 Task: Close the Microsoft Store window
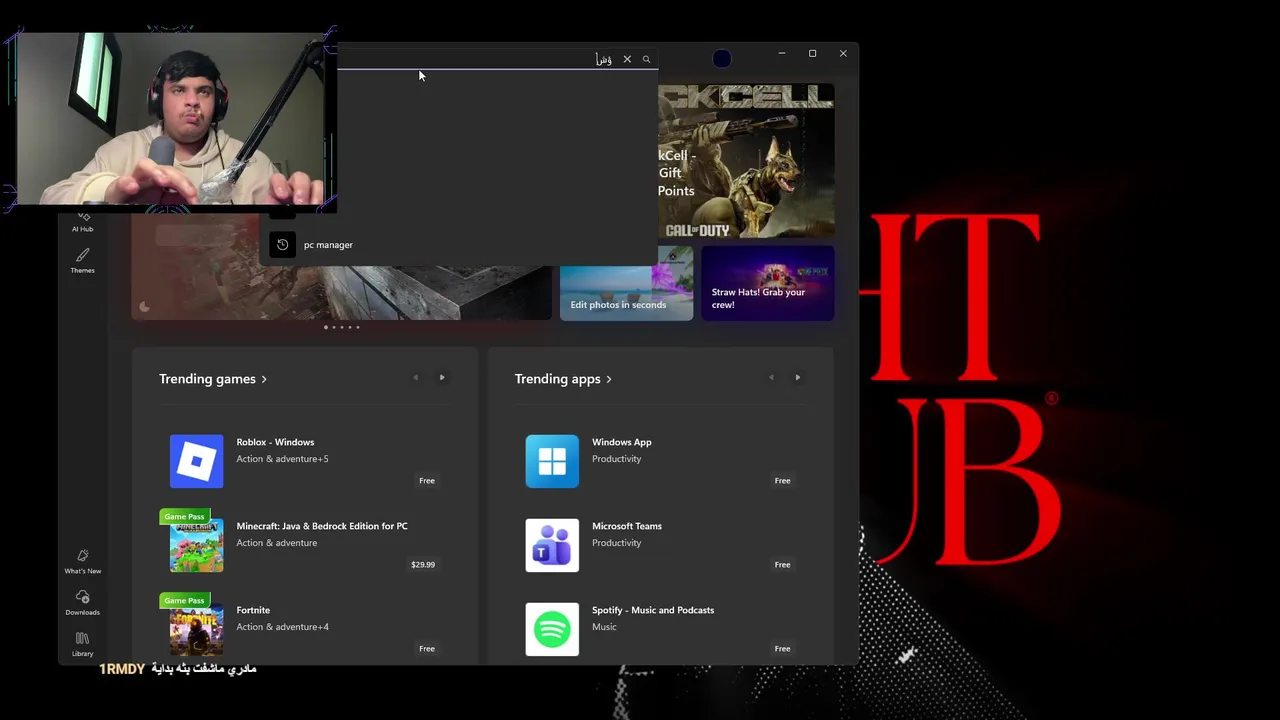tap(843, 54)
